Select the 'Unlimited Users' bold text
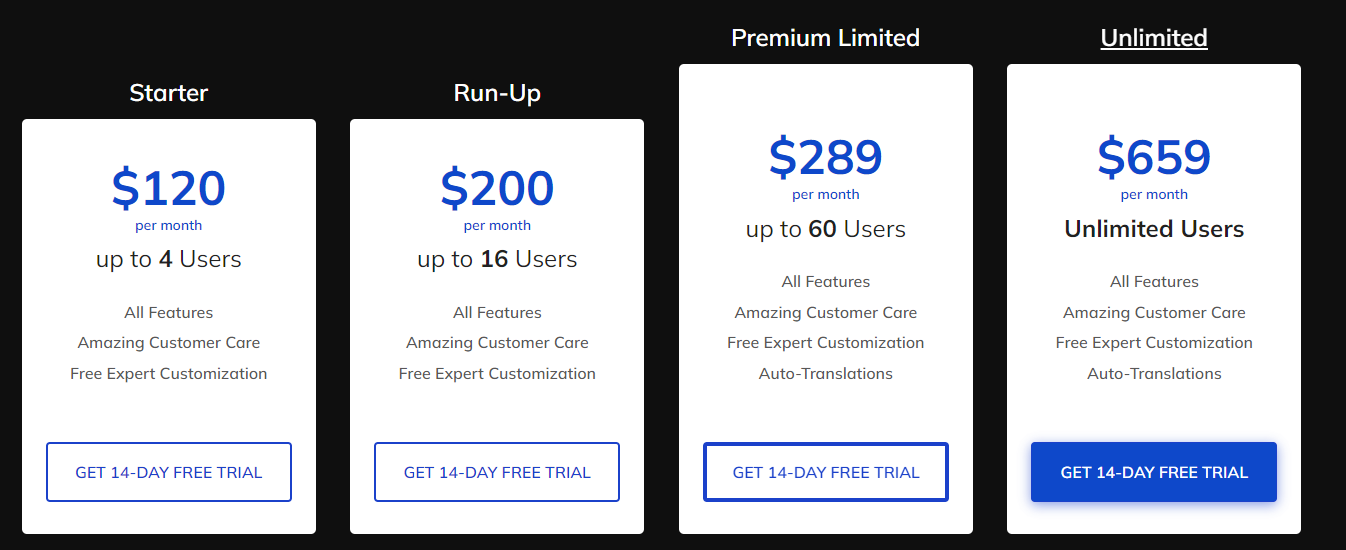The image size is (1346, 550). coord(1154,229)
